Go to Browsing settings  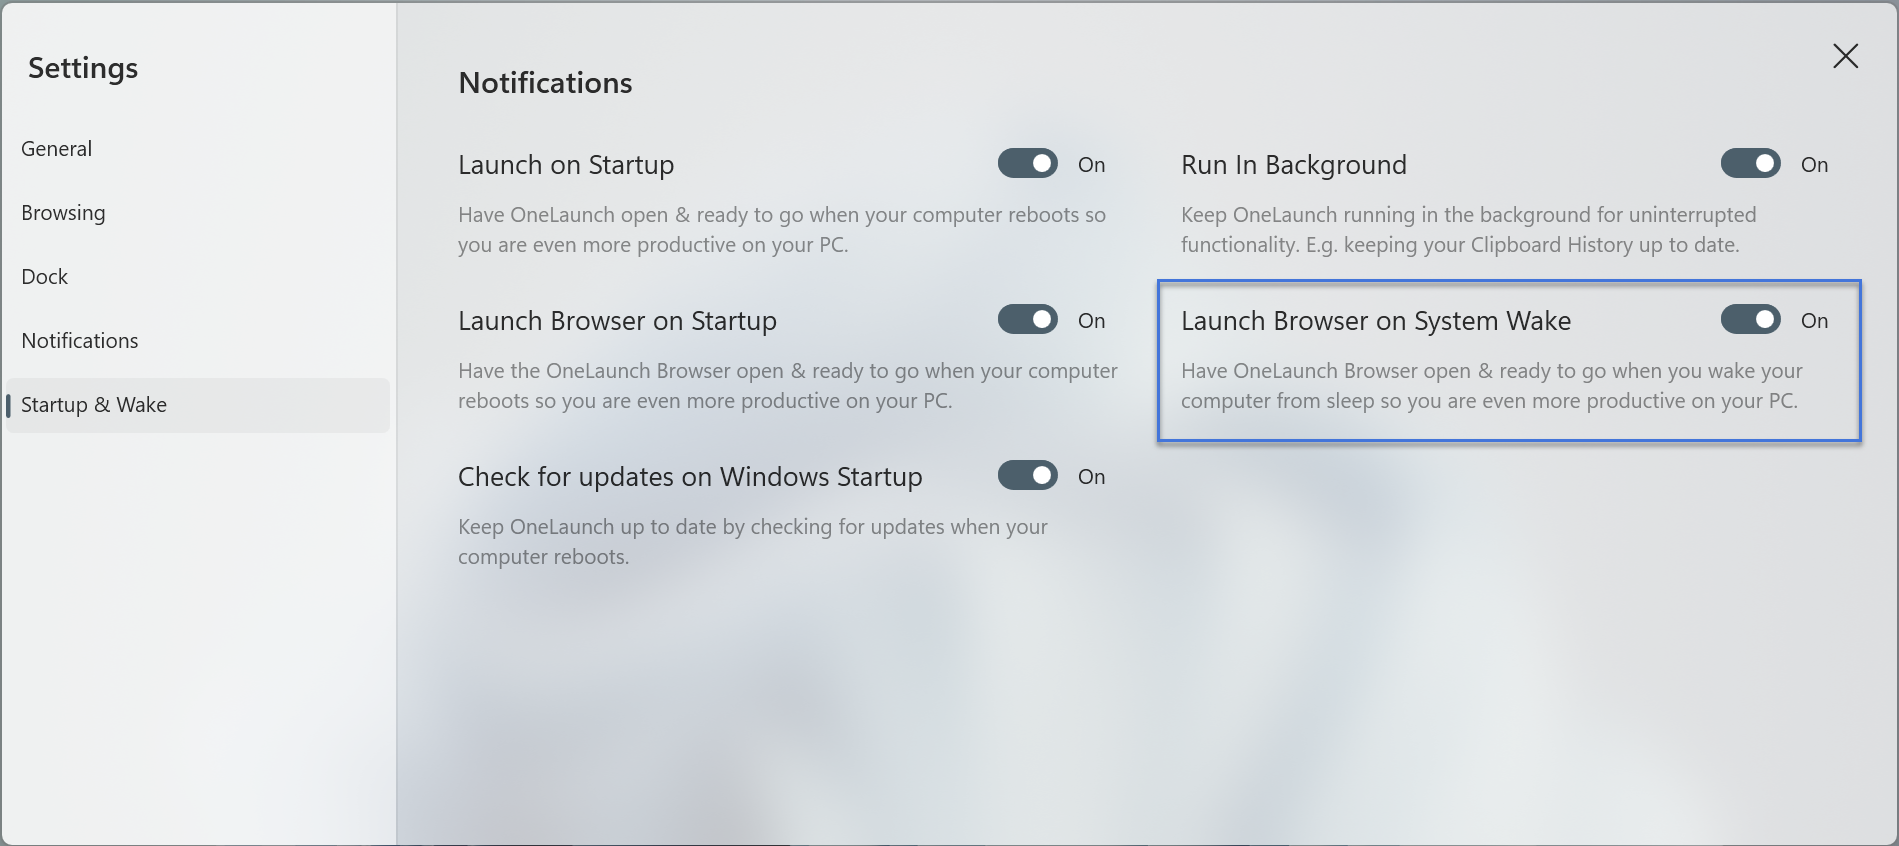click(197, 213)
